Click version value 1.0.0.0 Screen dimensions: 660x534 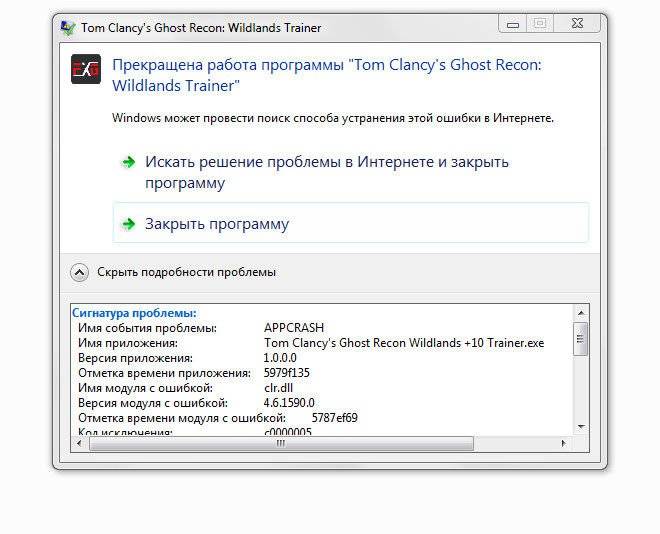(280, 358)
